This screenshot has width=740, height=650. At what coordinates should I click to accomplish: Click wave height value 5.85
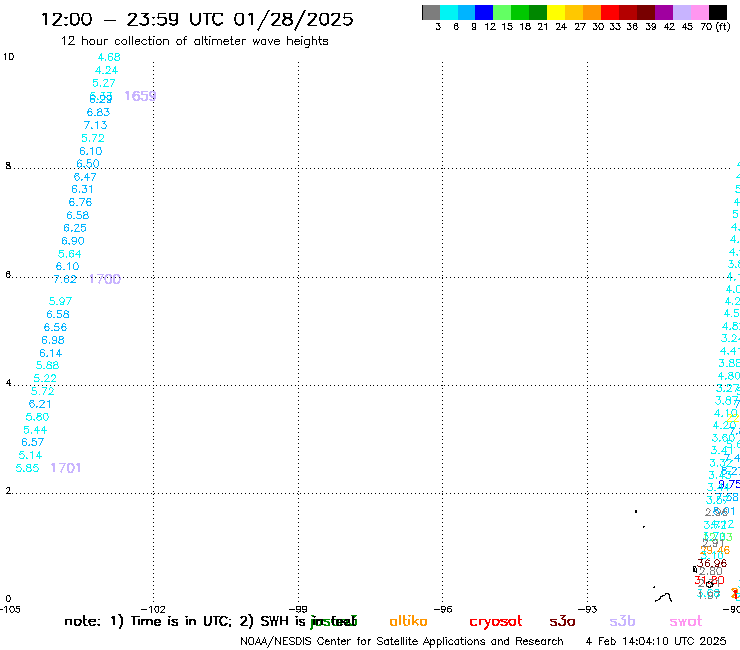(27, 468)
